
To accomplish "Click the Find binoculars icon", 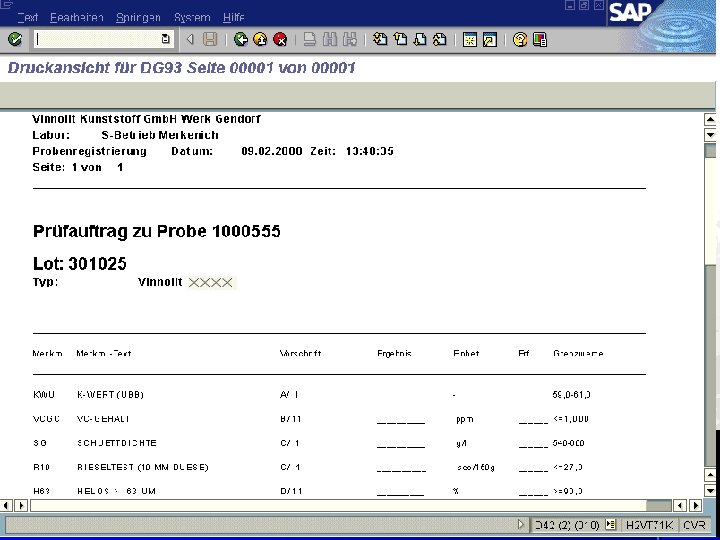I will coord(330,39).
